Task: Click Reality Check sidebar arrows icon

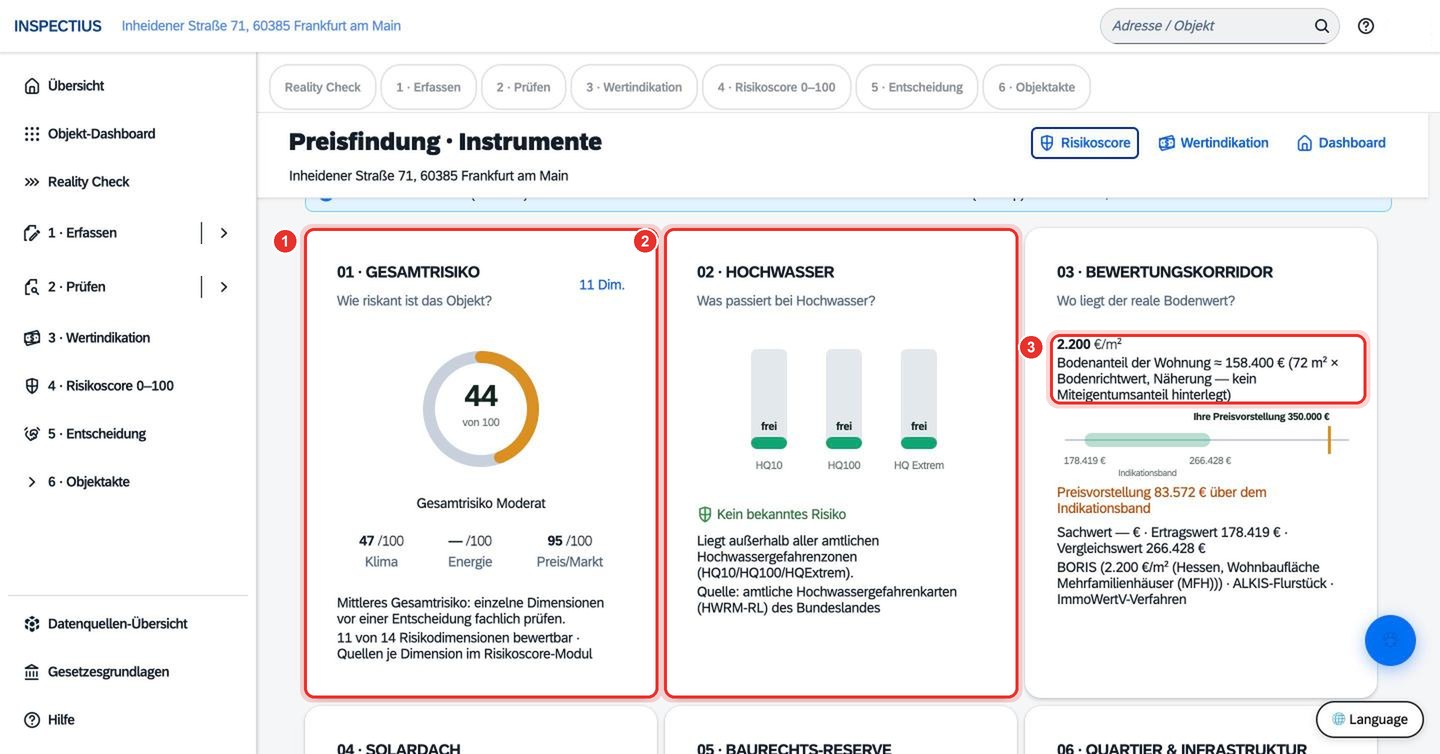Action: coord(32,182)
